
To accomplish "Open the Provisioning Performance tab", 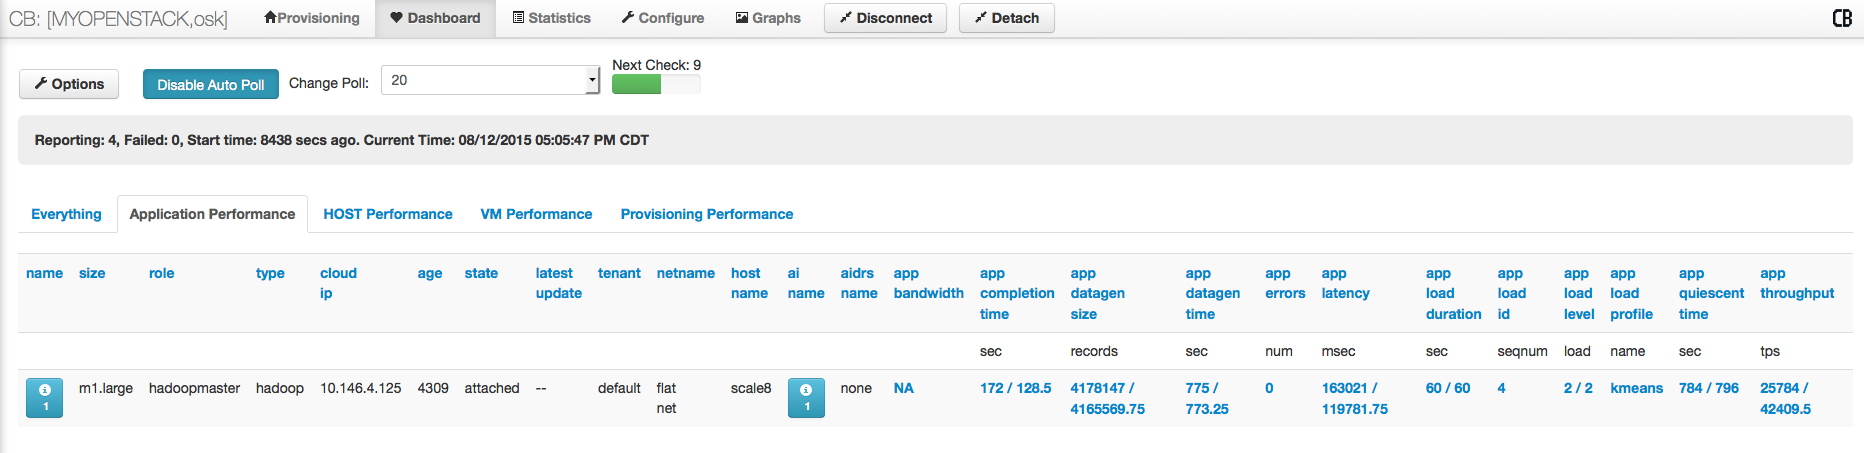I will pos(706,214).
